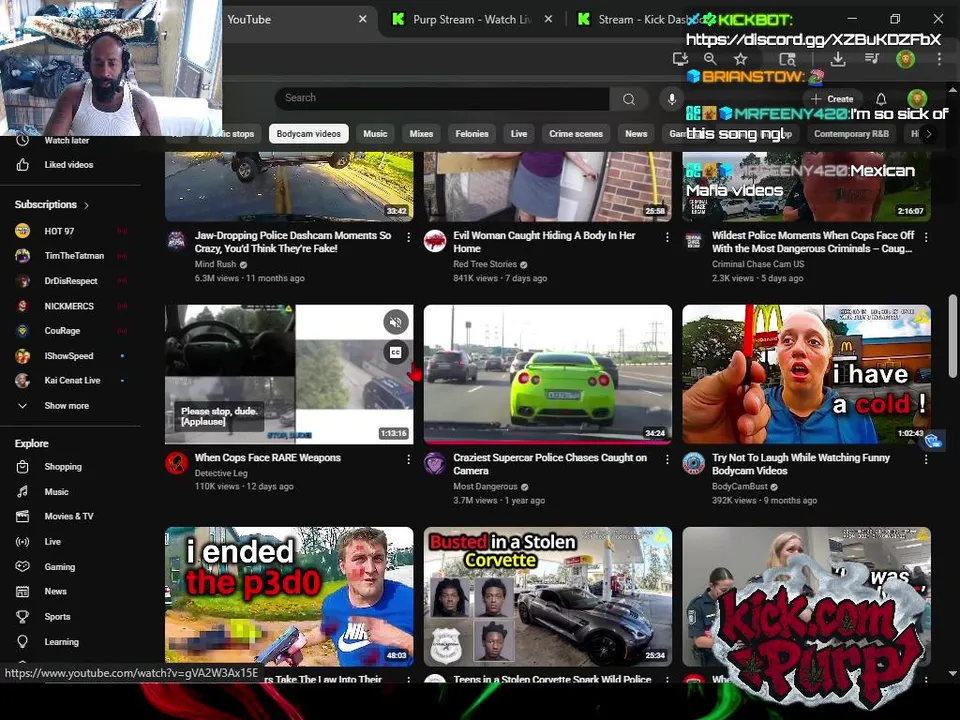The image size is (960, 720).
Task: Play the 'i have a cold' thumbnail
Action: click(x=806, y=374)
